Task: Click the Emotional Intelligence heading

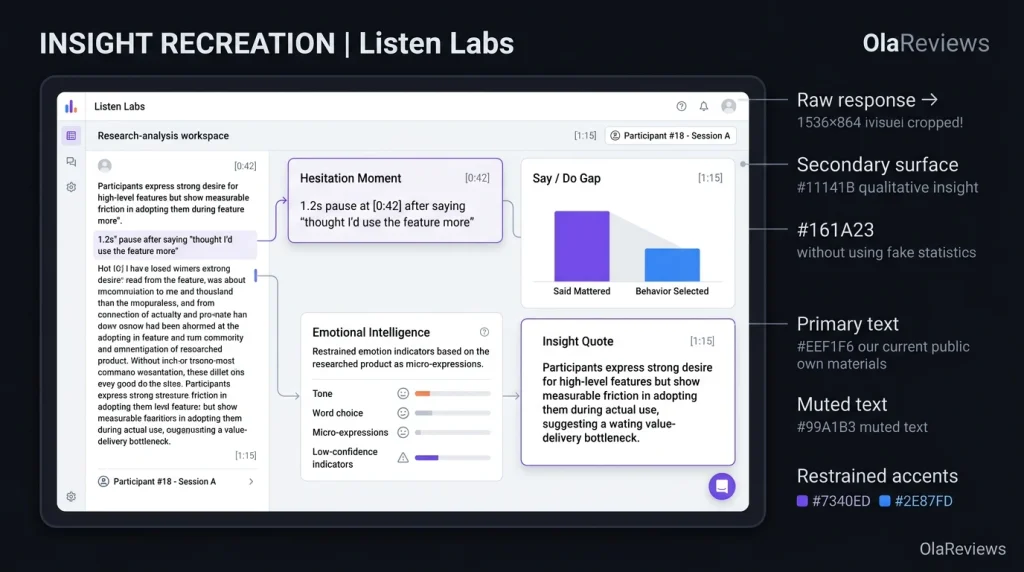Action: coord(371,332)
